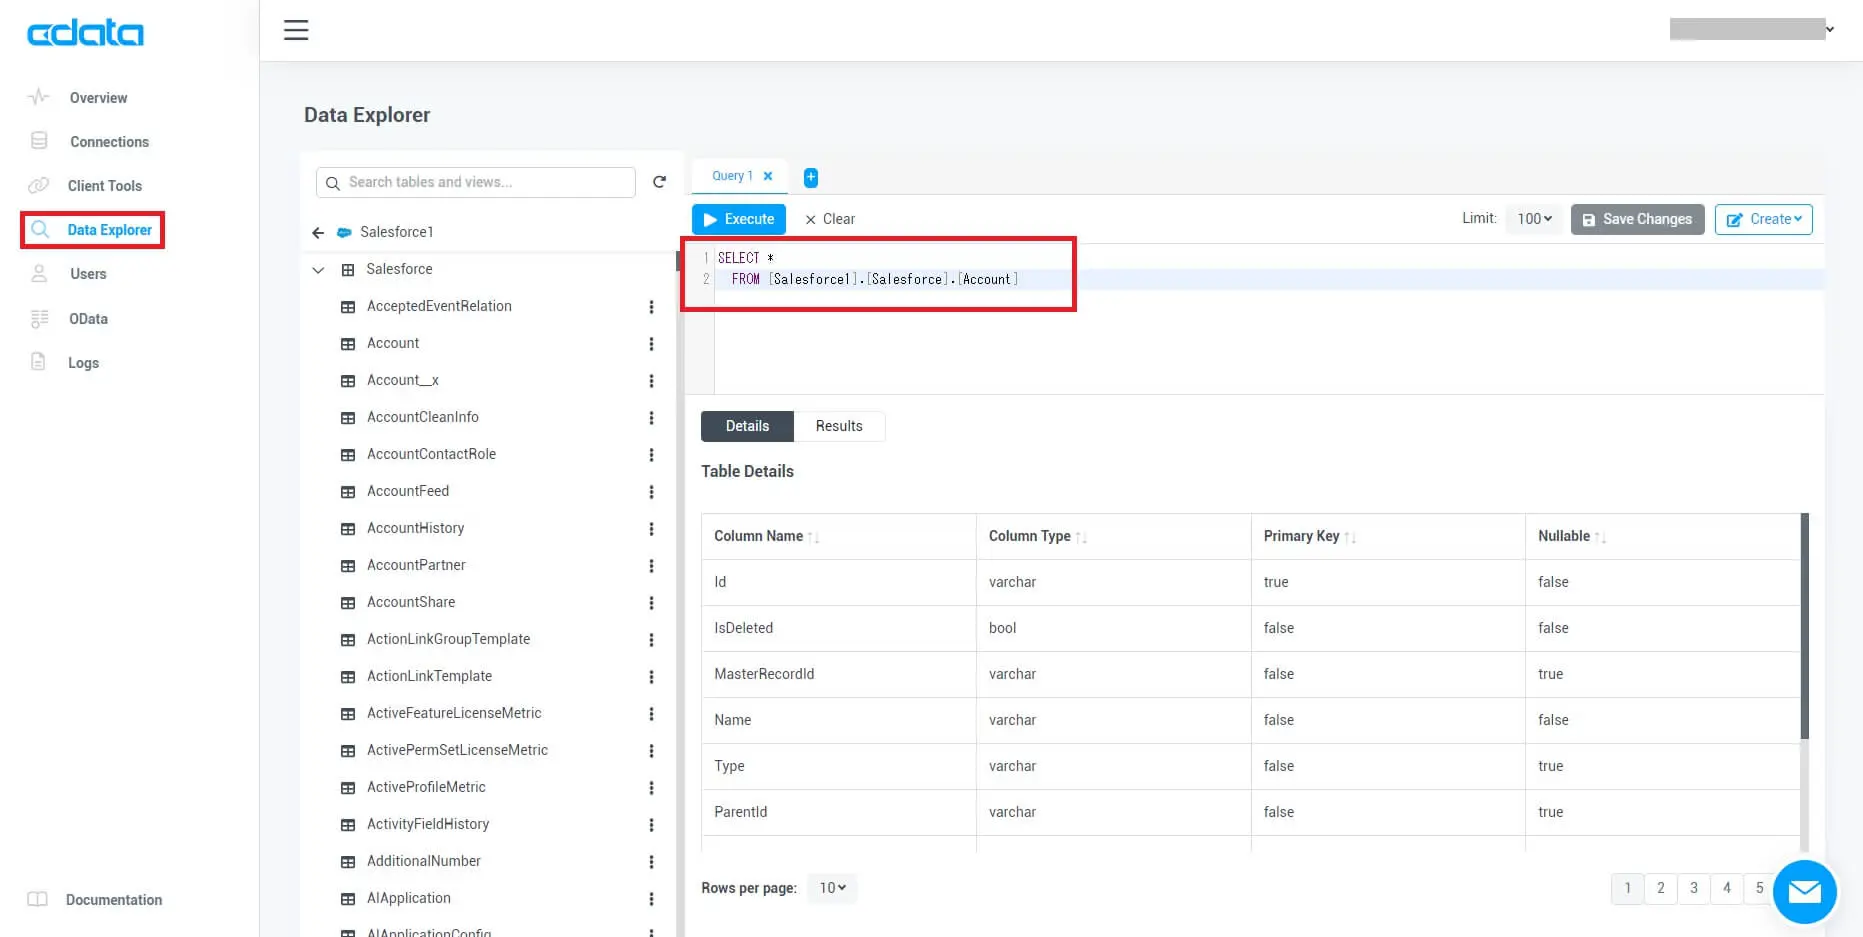Open options menu for Account__x
The width and height of the screenshot is (1863, 937).
tap(651, 381)
